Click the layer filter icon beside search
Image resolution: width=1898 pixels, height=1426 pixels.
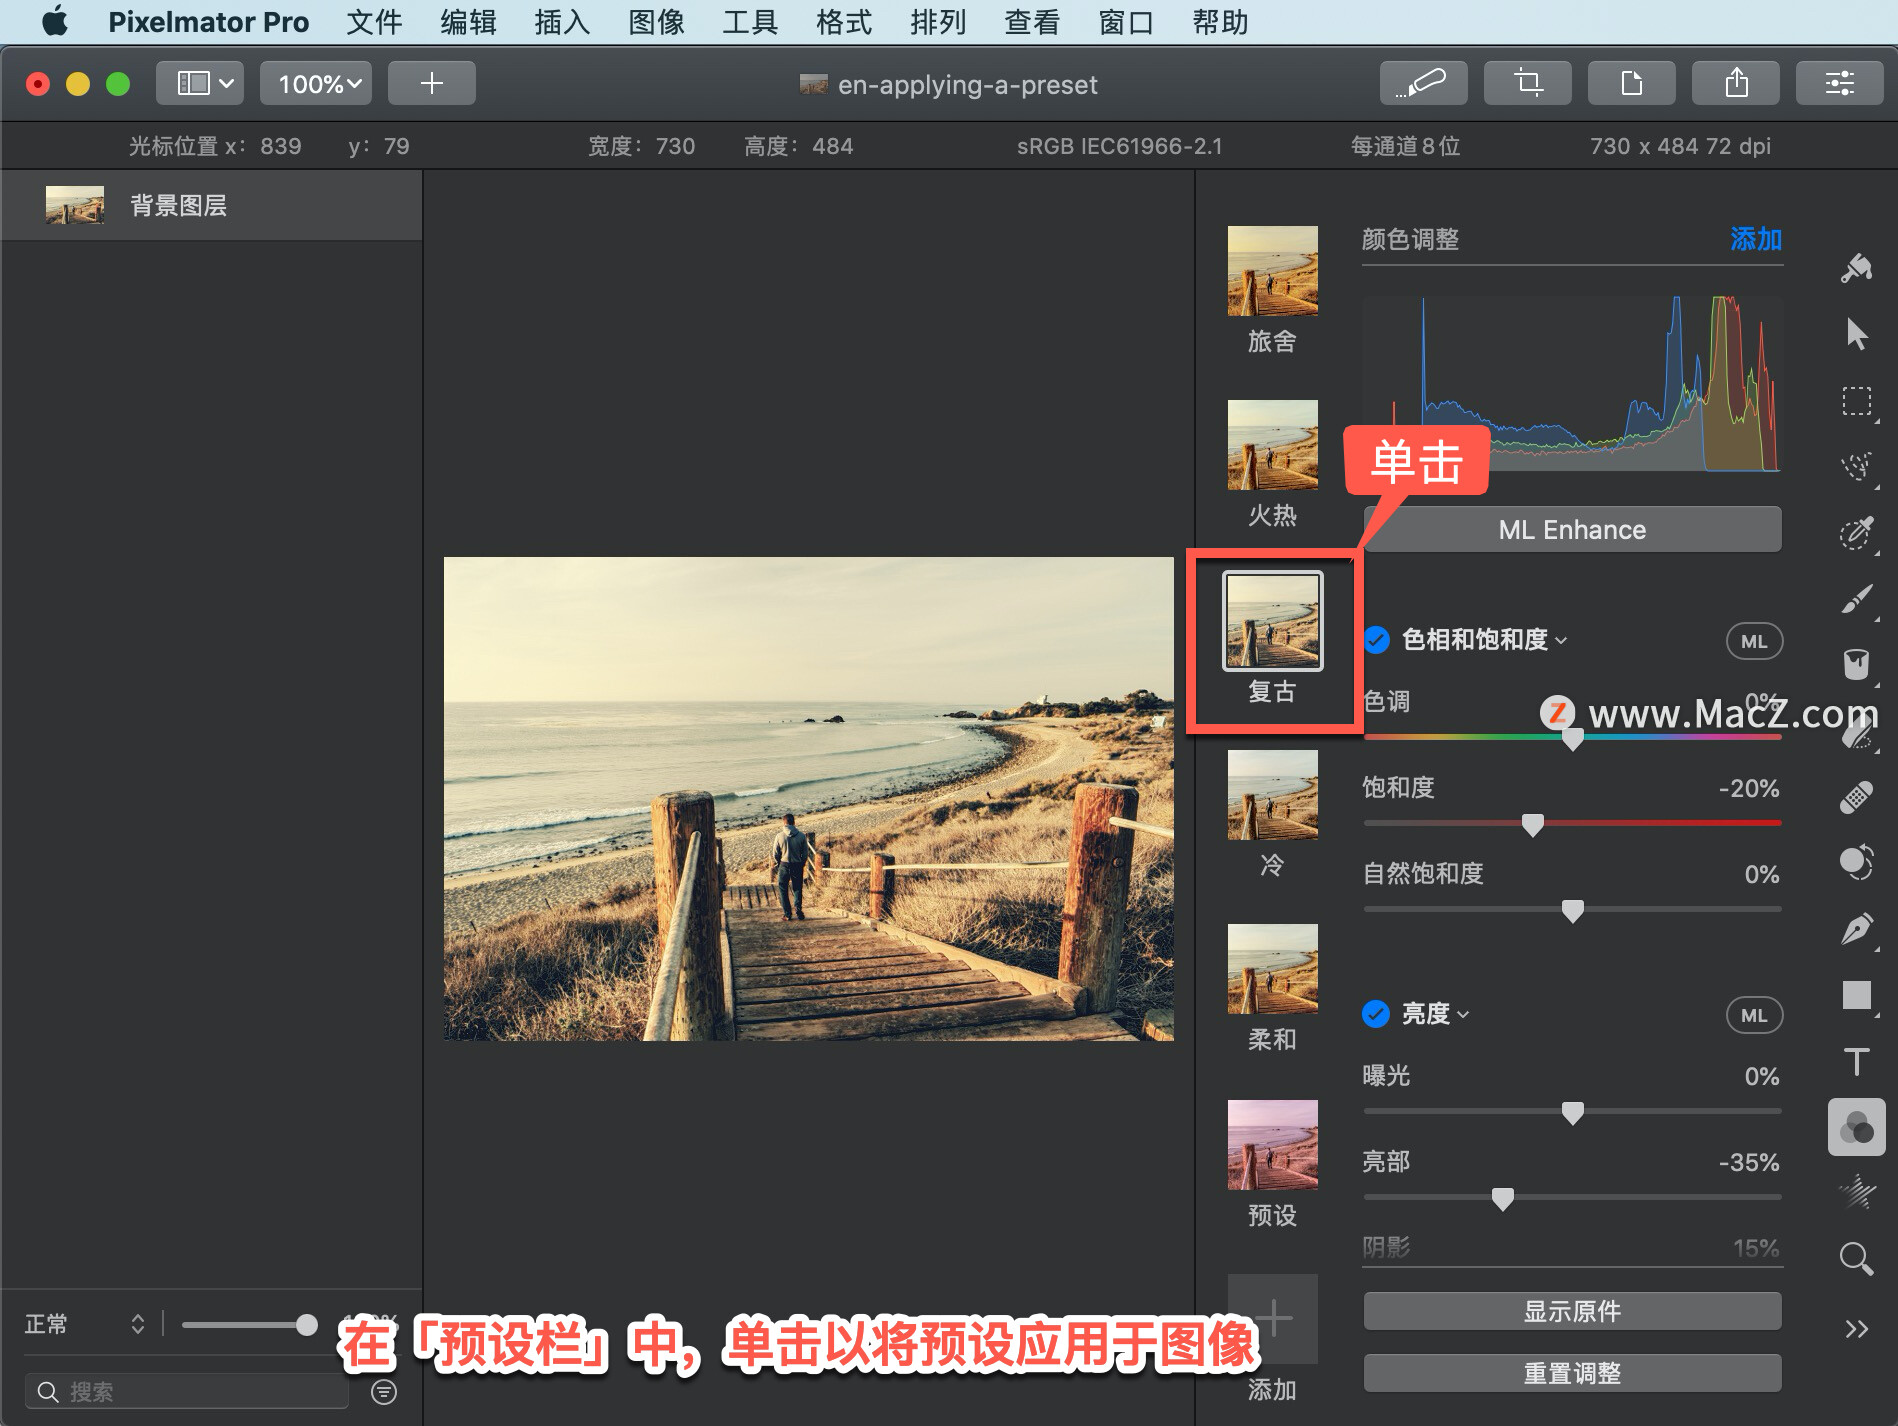[x=384, y=1391]
